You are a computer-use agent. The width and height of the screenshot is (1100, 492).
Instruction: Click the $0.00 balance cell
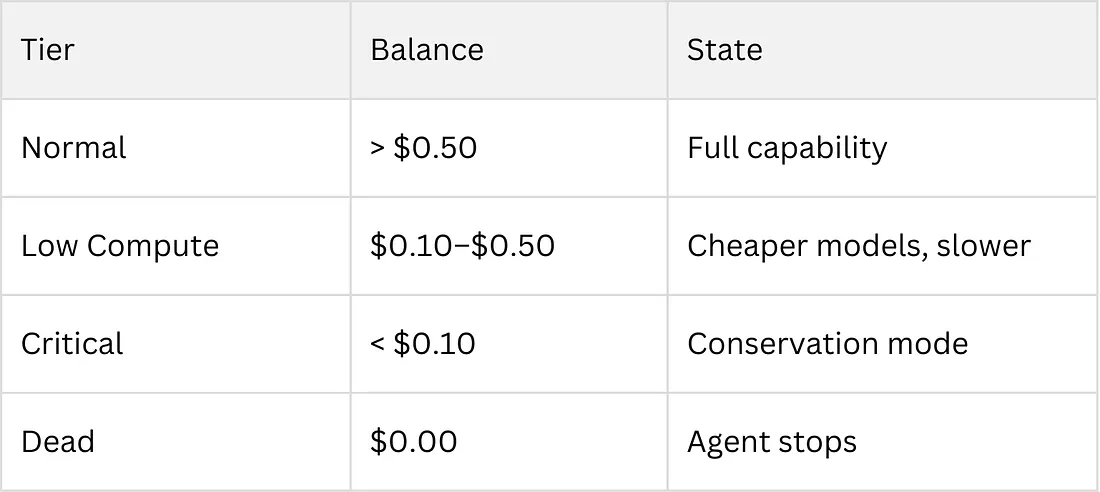pos(414,441)
